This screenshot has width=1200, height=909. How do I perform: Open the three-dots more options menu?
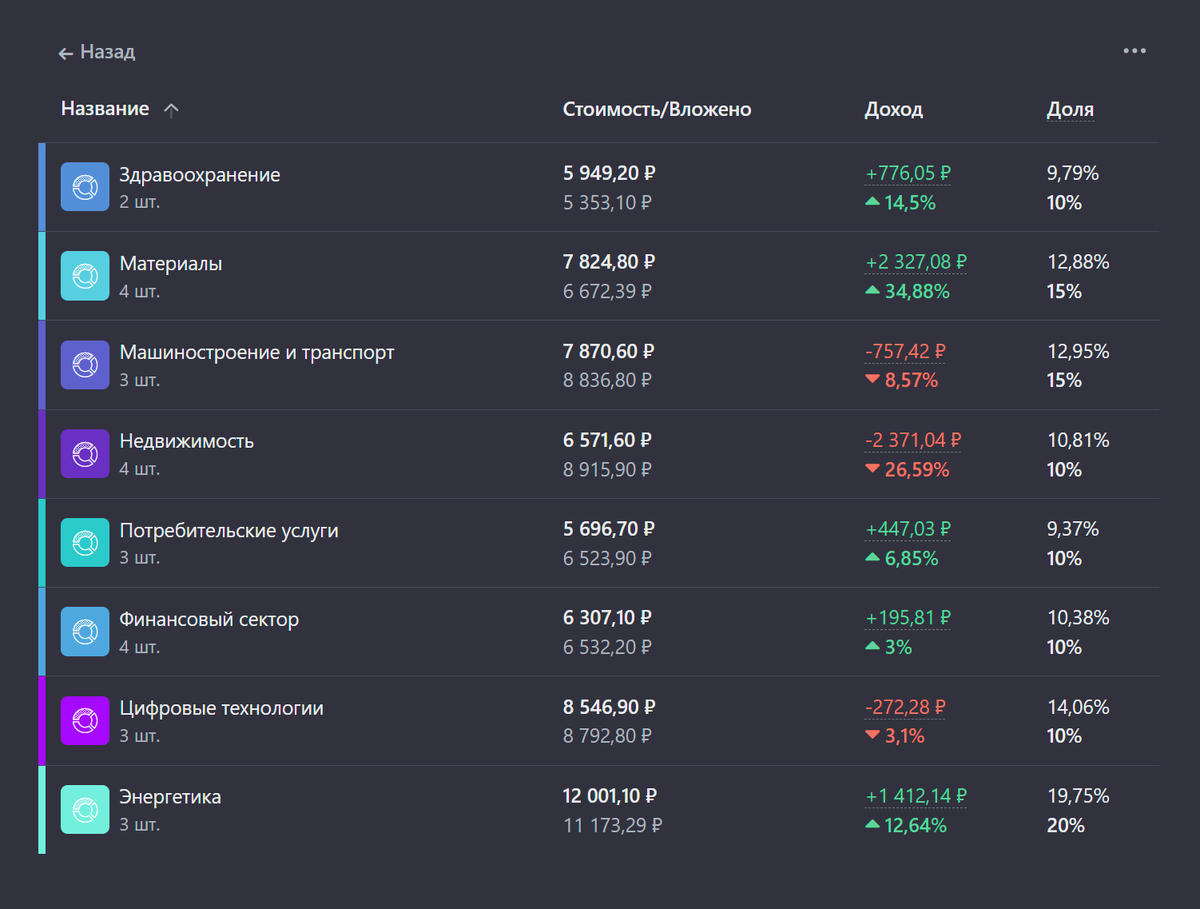1134,51
